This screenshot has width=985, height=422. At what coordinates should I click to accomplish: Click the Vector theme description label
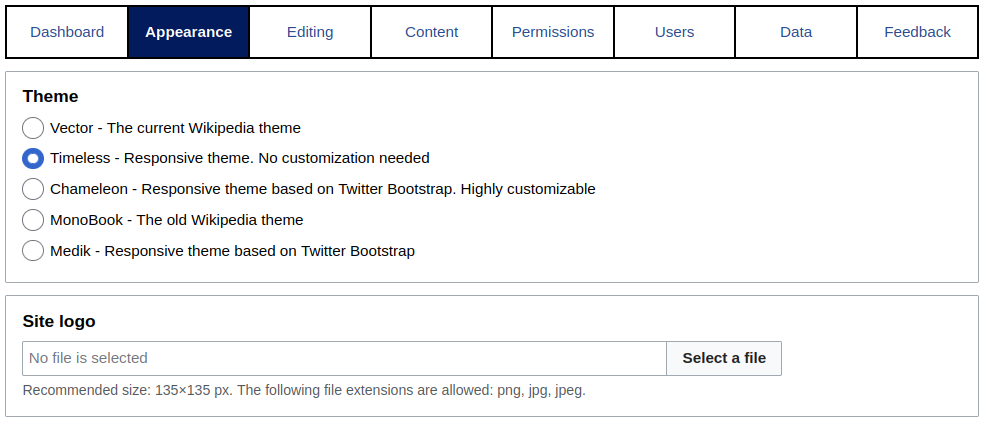pos(175,128)
